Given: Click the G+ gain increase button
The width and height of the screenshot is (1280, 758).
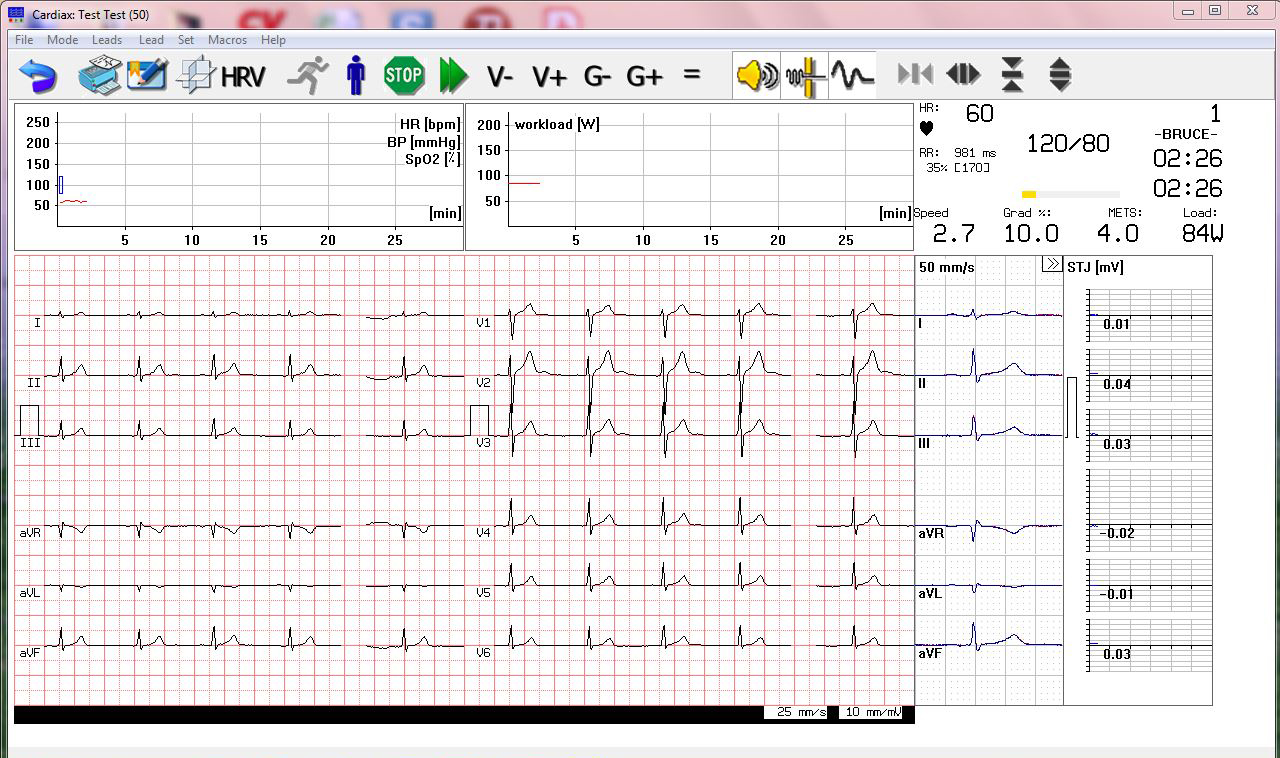Looking at the screenshot, I should (644, 76).
